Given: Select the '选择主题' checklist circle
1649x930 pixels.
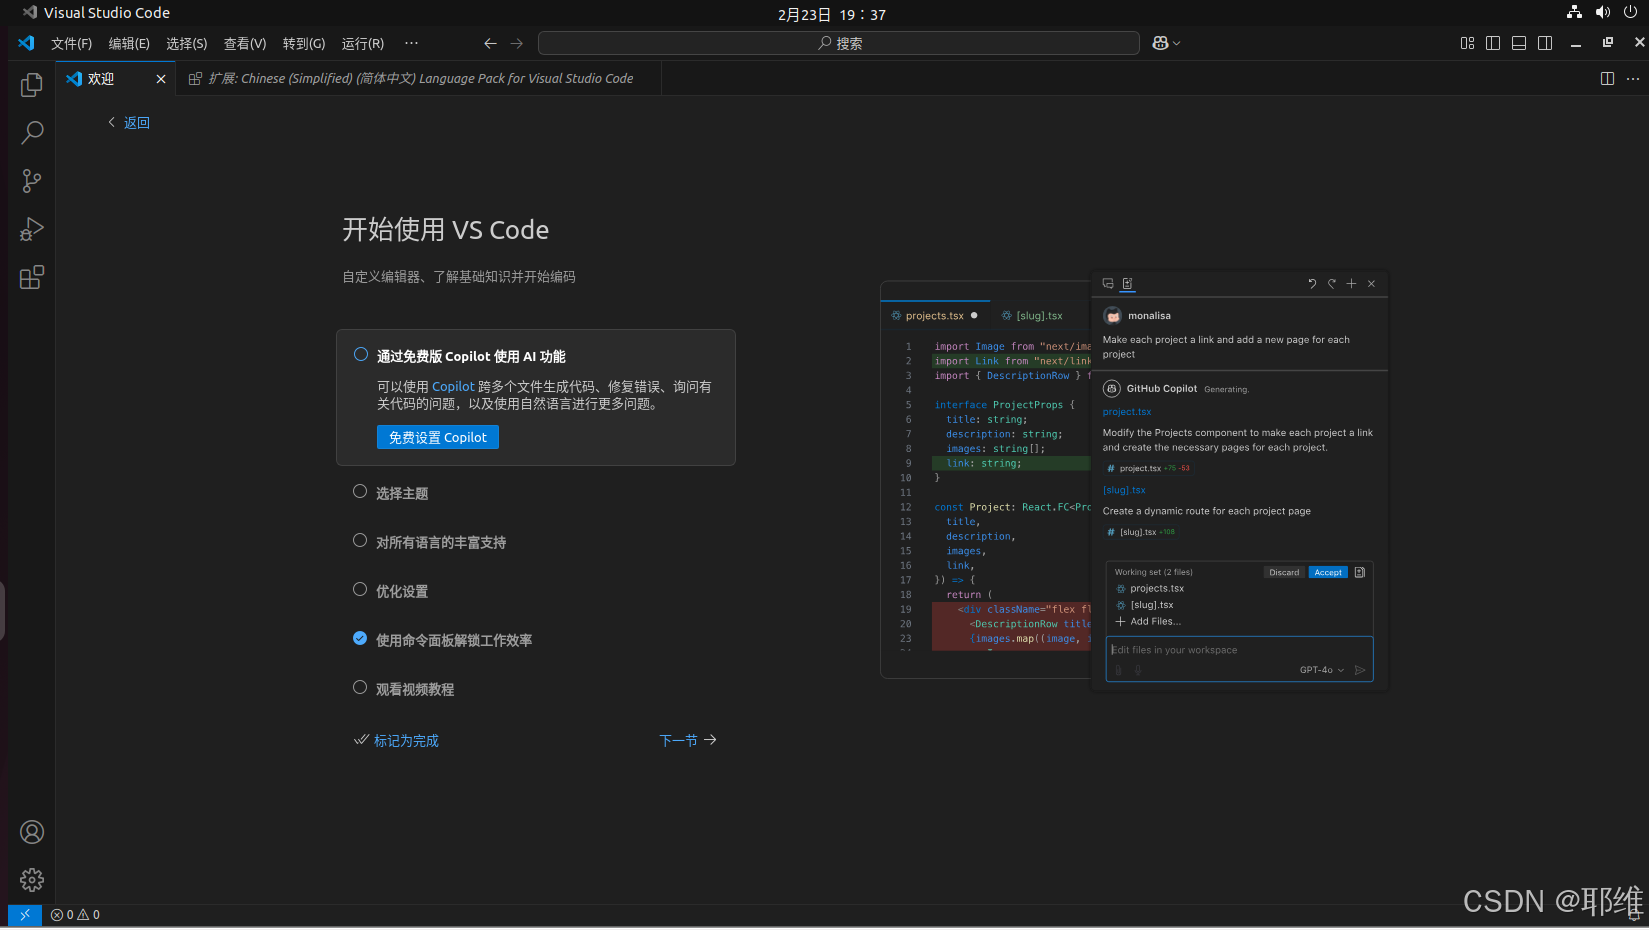Looking at the screenshot, I should (x=360, y=491).
